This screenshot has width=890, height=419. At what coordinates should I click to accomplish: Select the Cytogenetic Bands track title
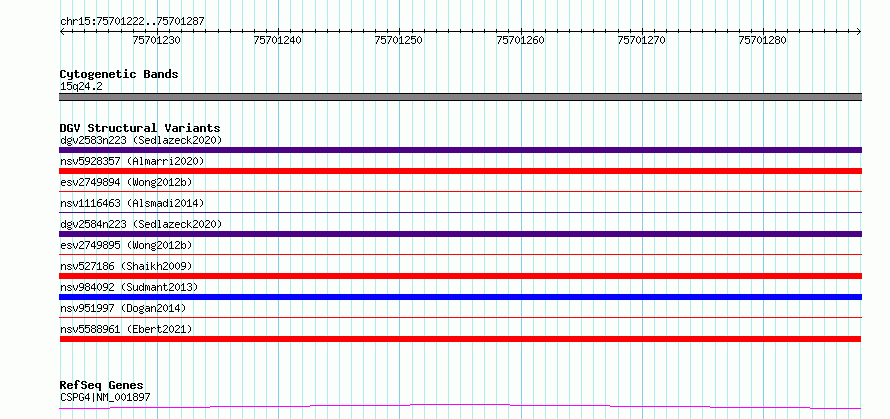119,74
